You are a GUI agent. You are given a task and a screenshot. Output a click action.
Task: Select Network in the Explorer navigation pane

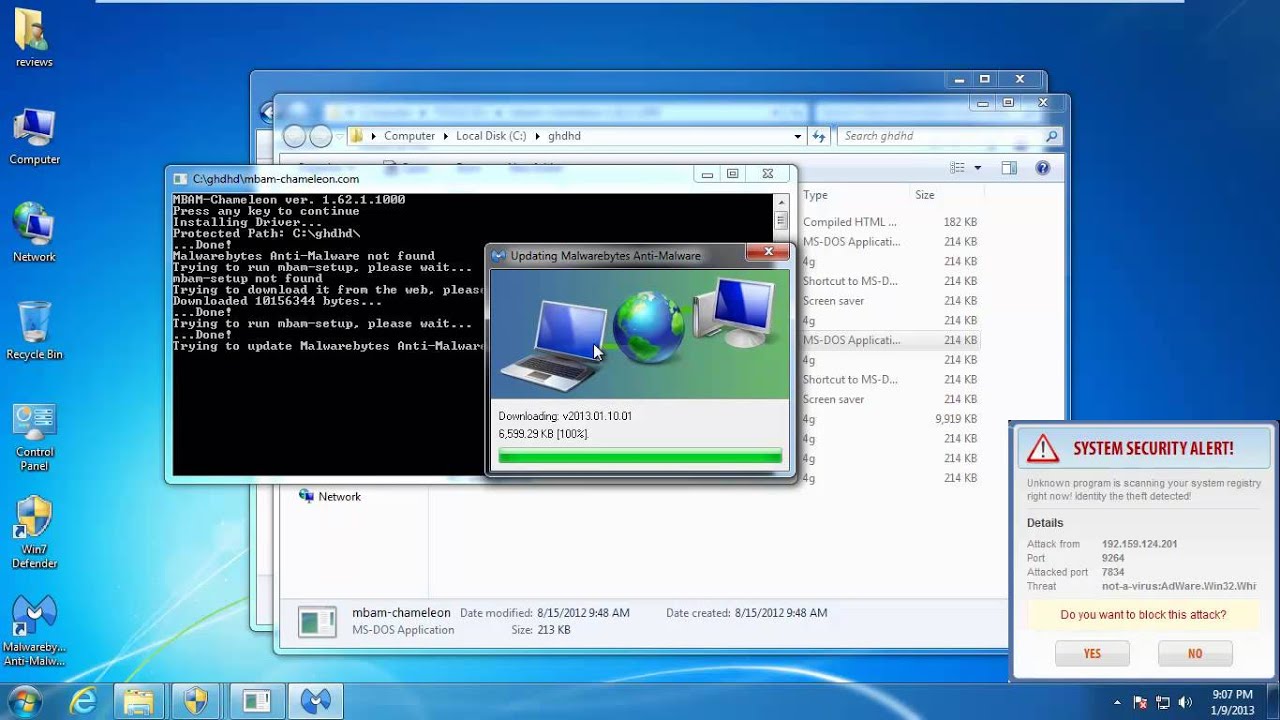[339, 497]
